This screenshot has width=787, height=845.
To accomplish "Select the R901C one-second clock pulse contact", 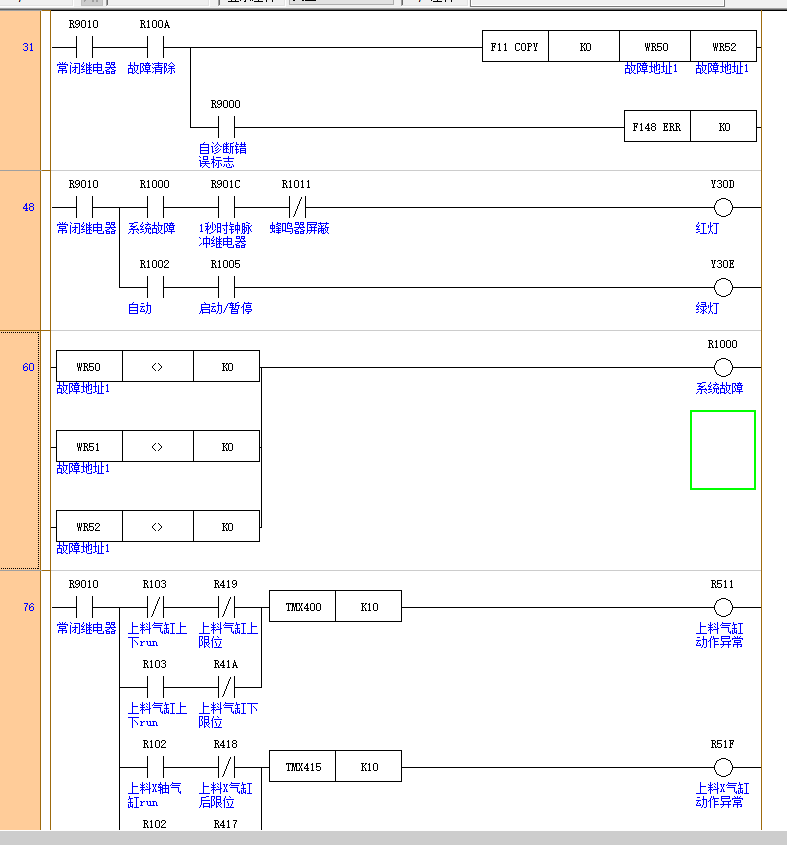I will pyautogui.click(x=226, y=207).
